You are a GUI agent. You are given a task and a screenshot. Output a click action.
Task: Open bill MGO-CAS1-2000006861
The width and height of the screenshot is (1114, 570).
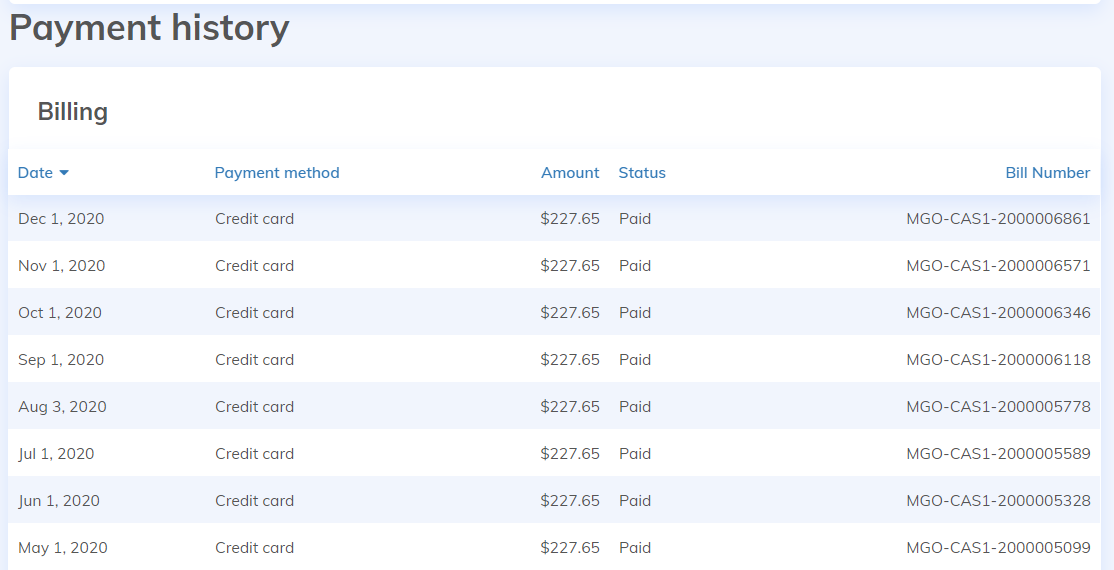998,219
